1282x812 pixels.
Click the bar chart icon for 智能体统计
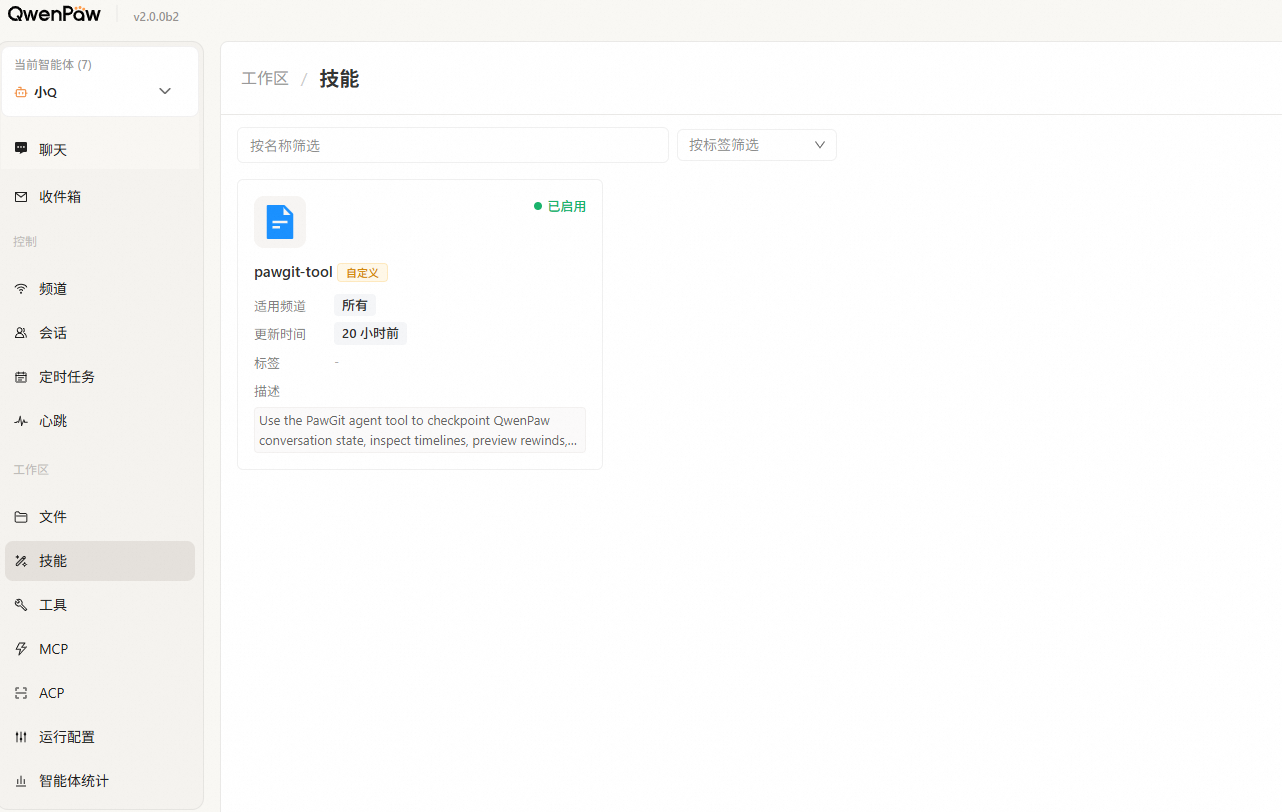(21, 781)
